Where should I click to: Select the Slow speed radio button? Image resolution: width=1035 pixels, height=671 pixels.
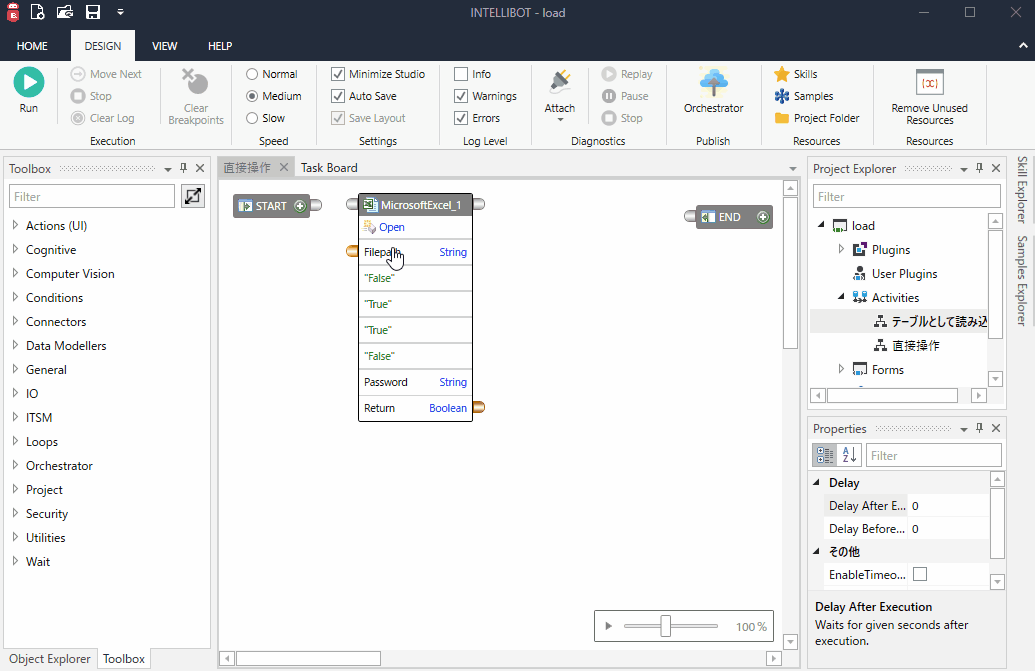251,117
